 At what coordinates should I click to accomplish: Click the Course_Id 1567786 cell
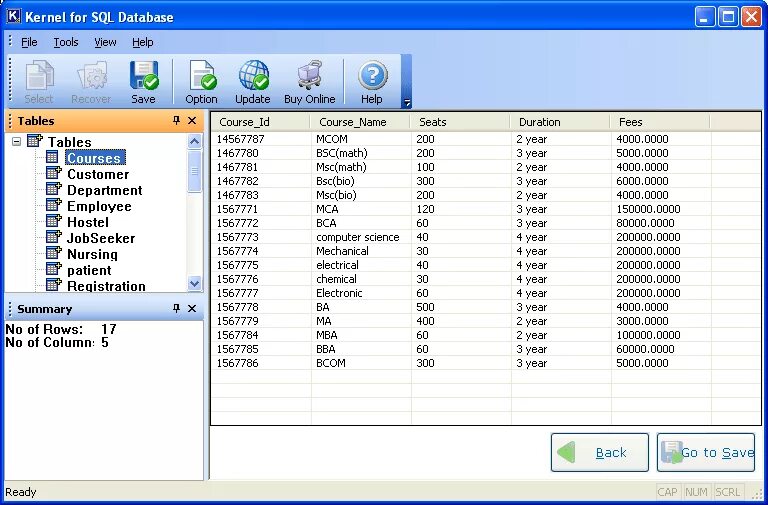click(x=262, y=363)
